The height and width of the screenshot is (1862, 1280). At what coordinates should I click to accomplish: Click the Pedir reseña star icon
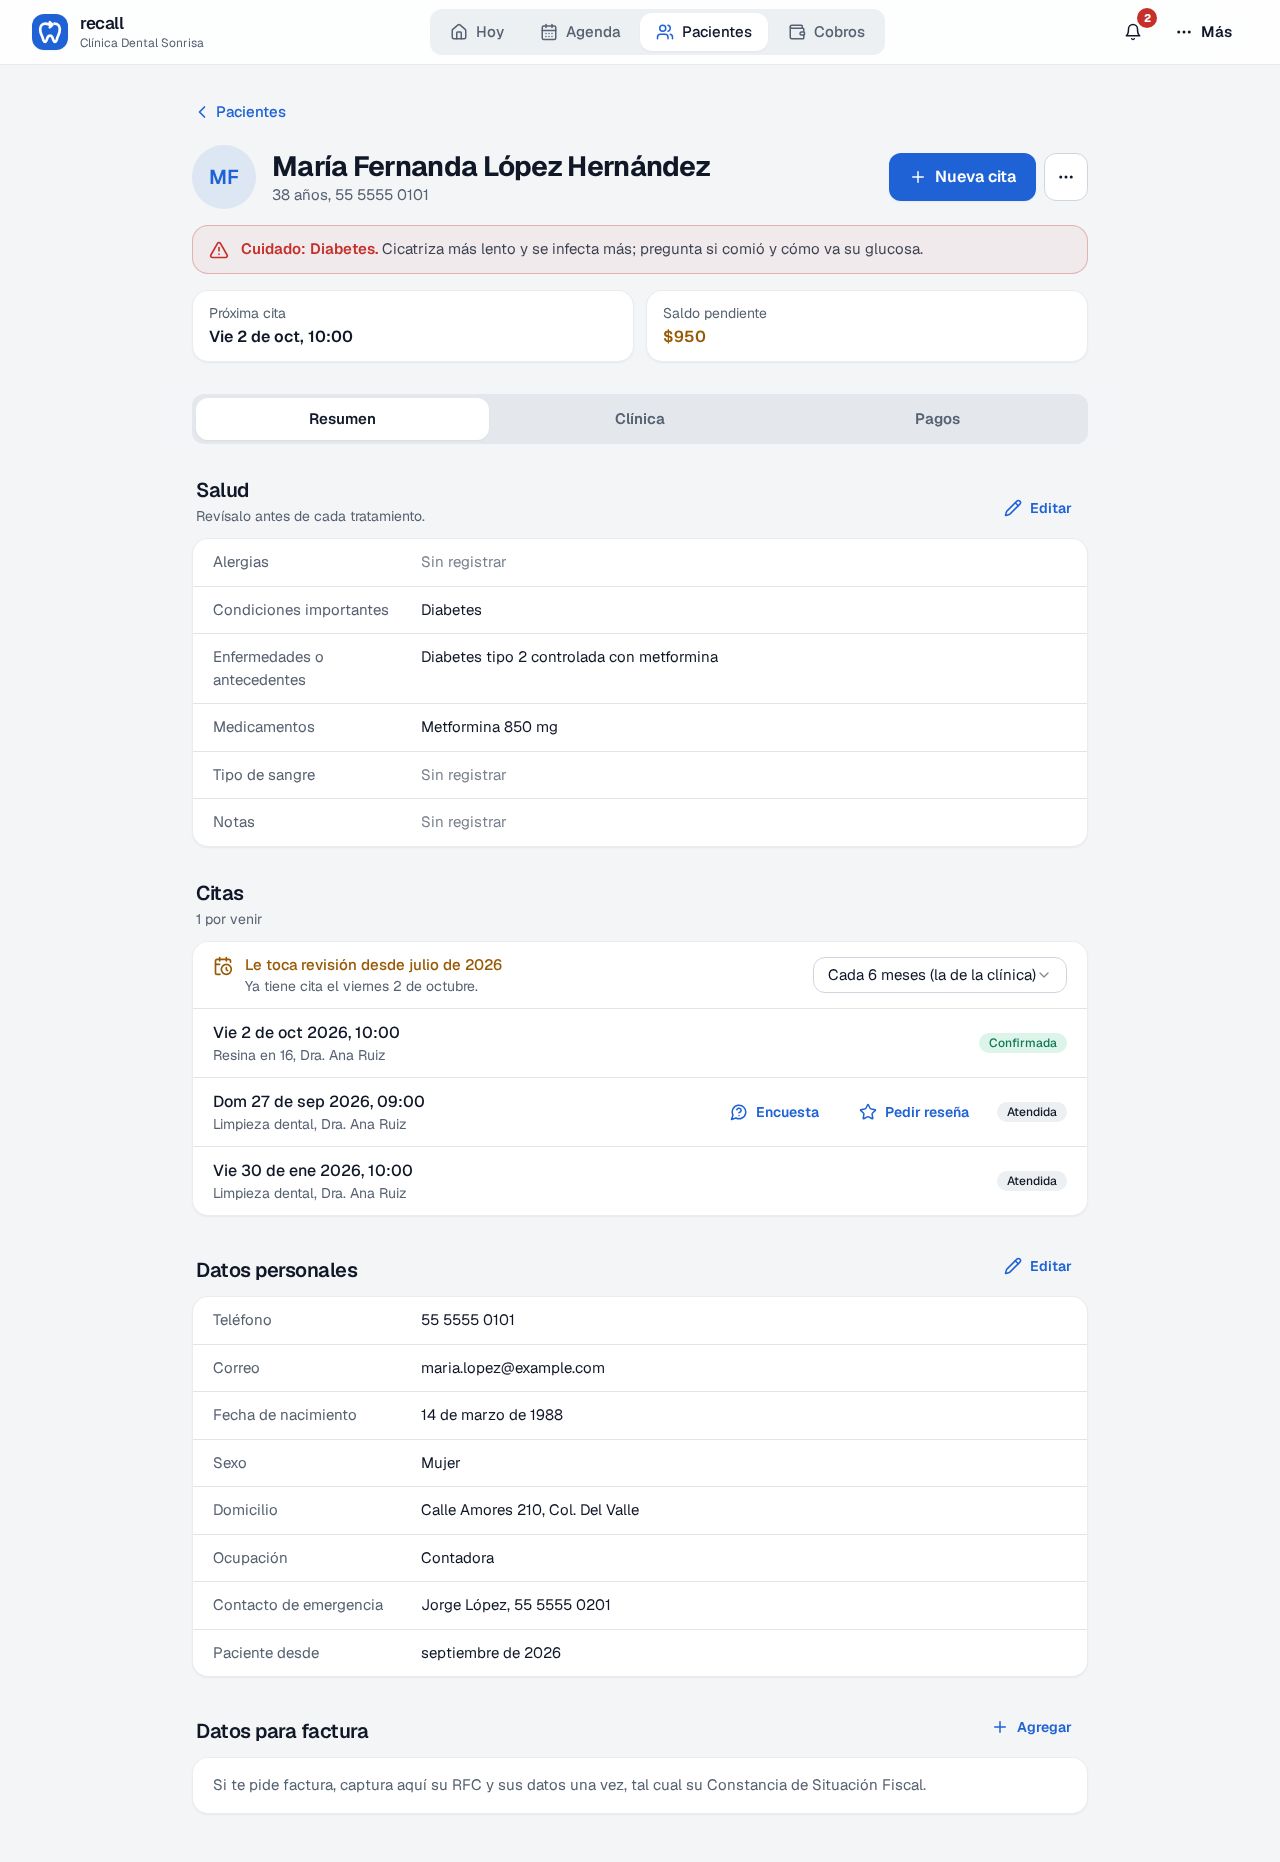(868, 1112)
